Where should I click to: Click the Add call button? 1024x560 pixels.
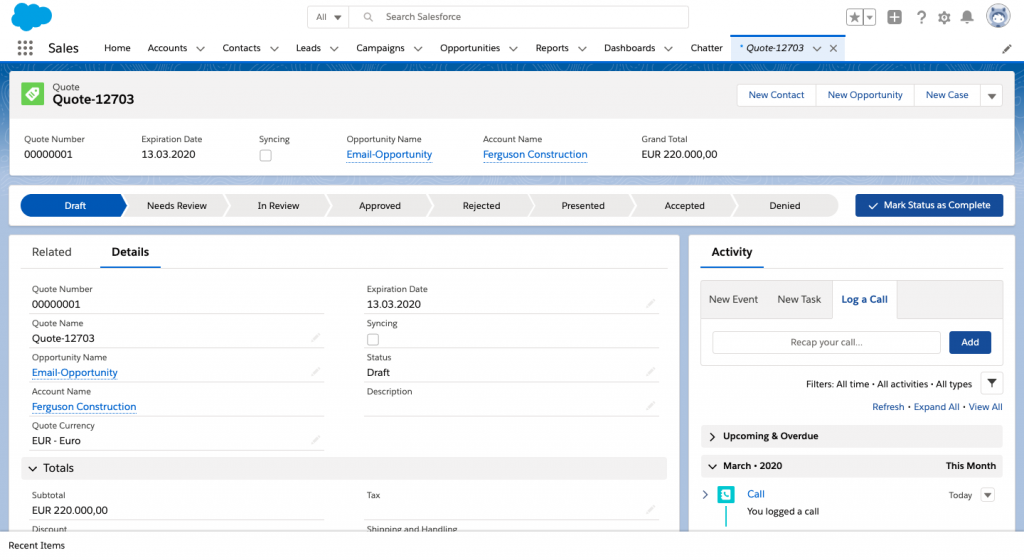coord(970,343)
